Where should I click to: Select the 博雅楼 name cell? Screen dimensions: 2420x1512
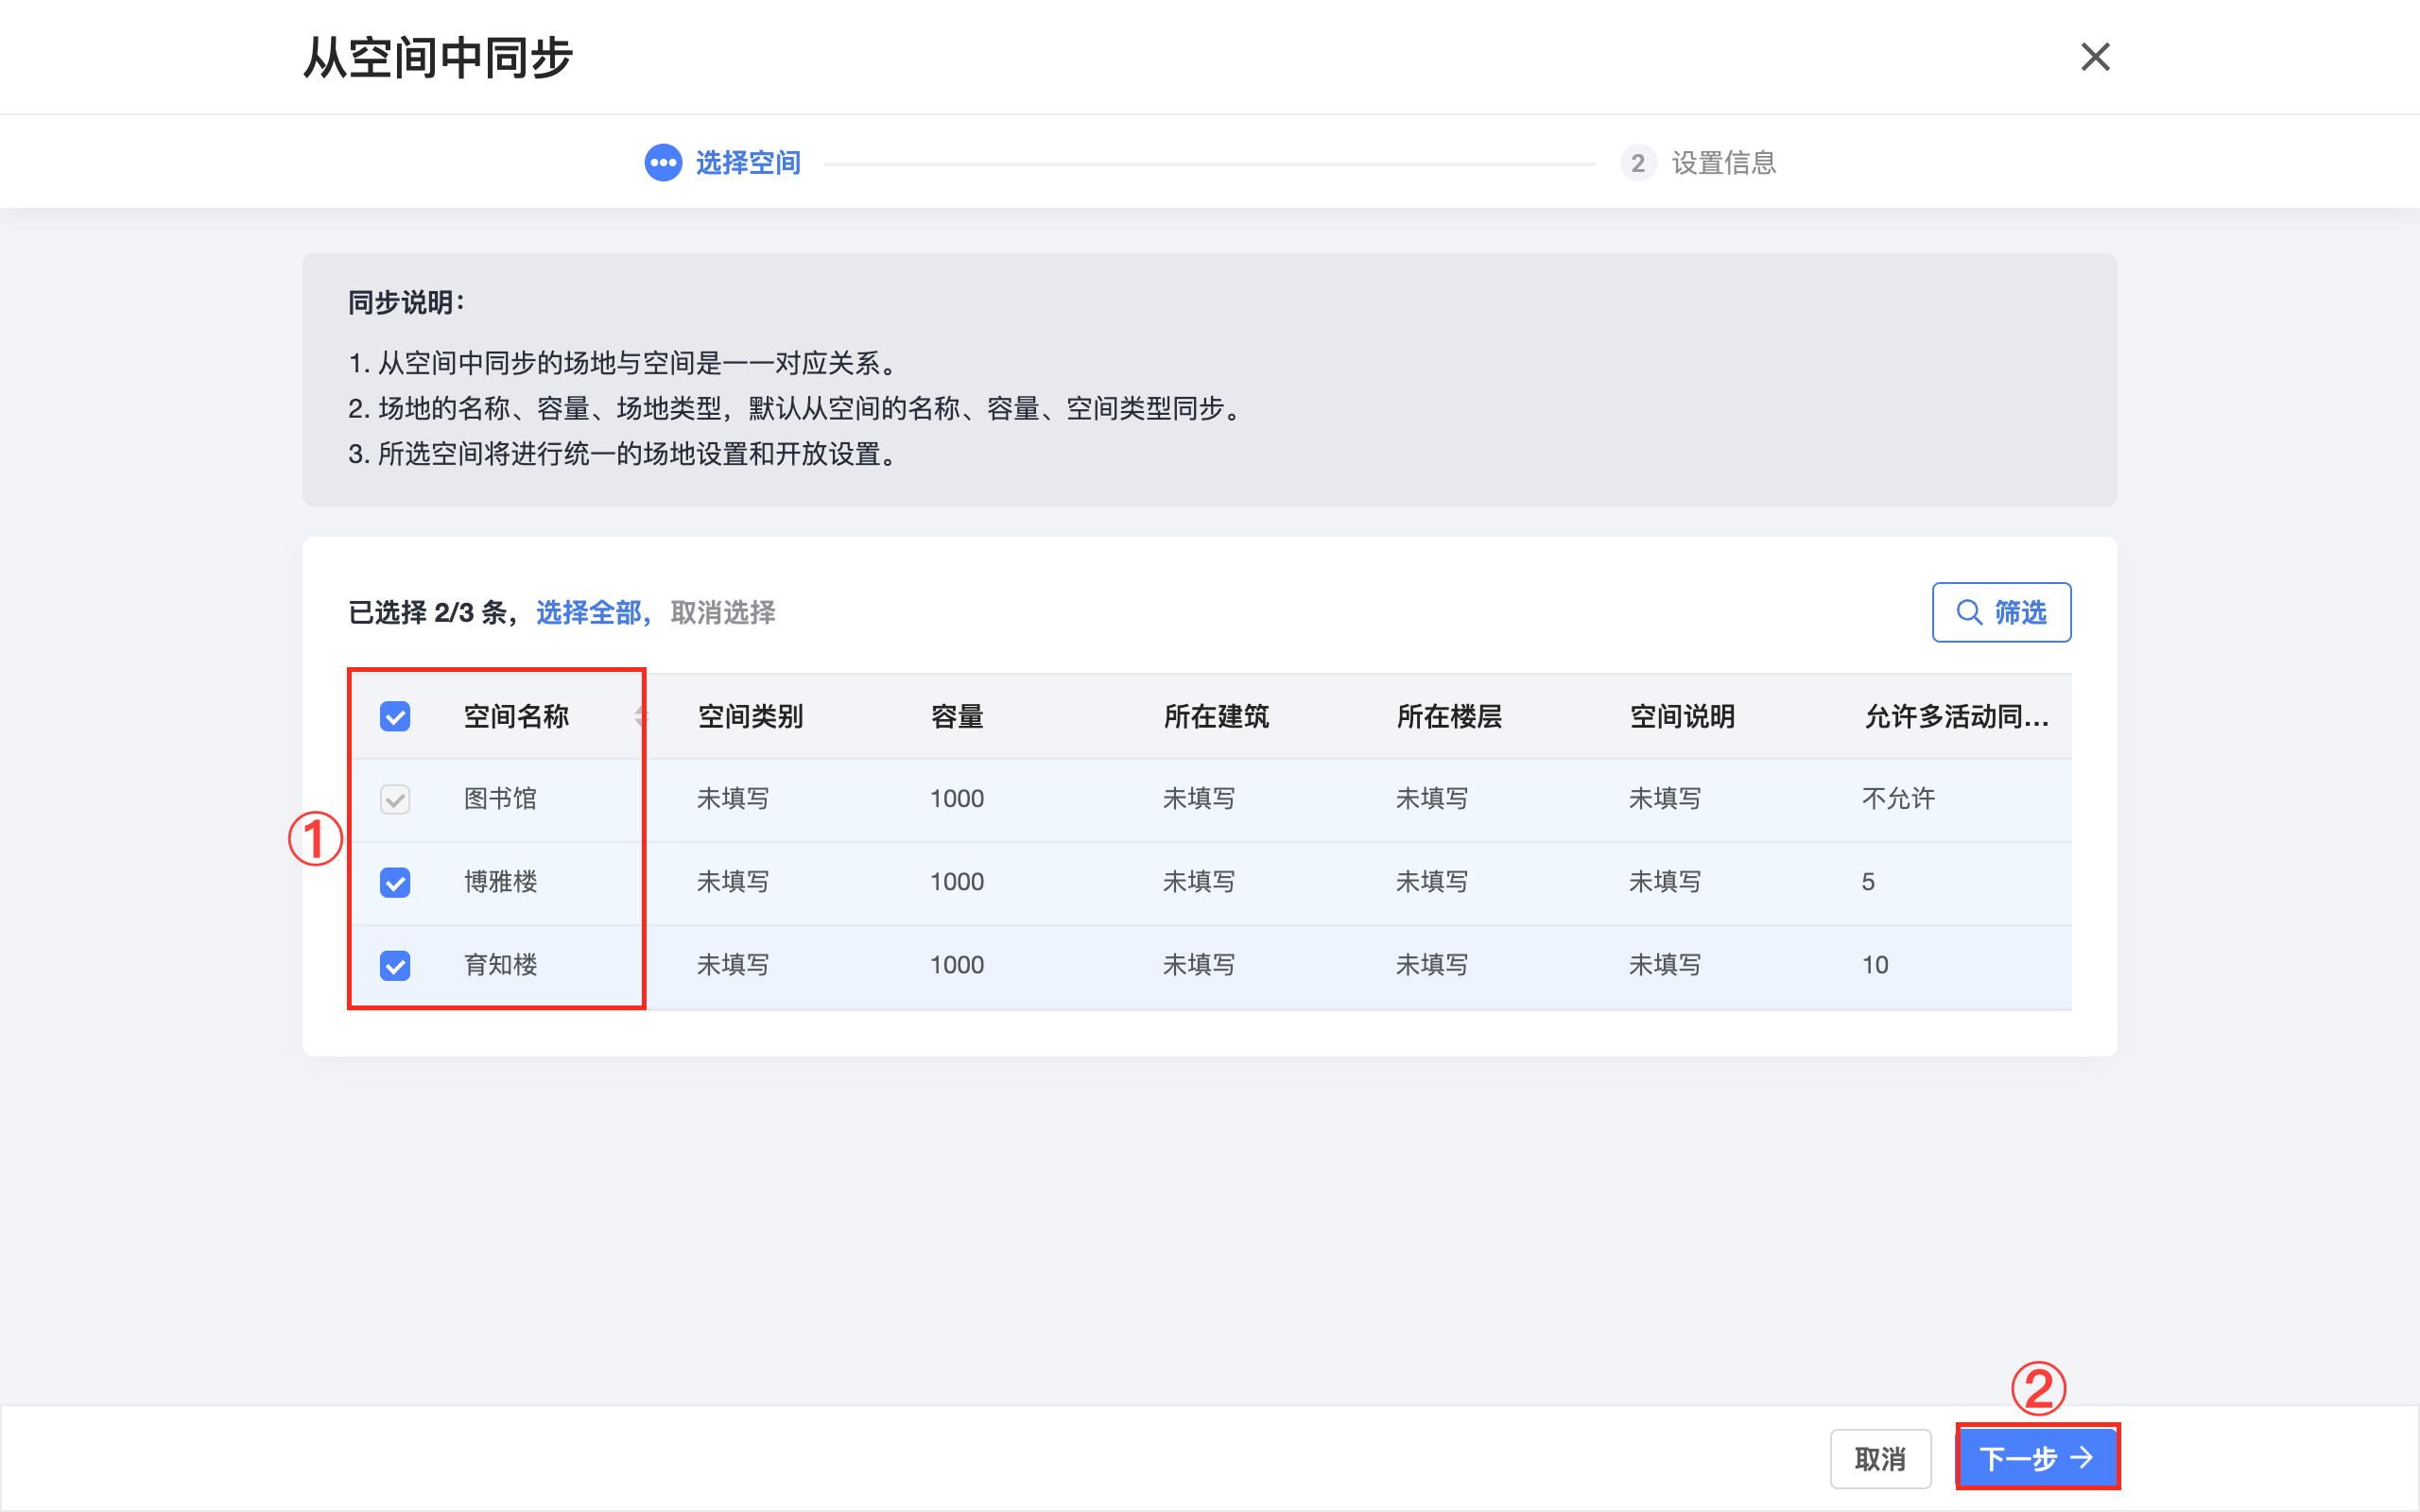(x=500, y=882)
